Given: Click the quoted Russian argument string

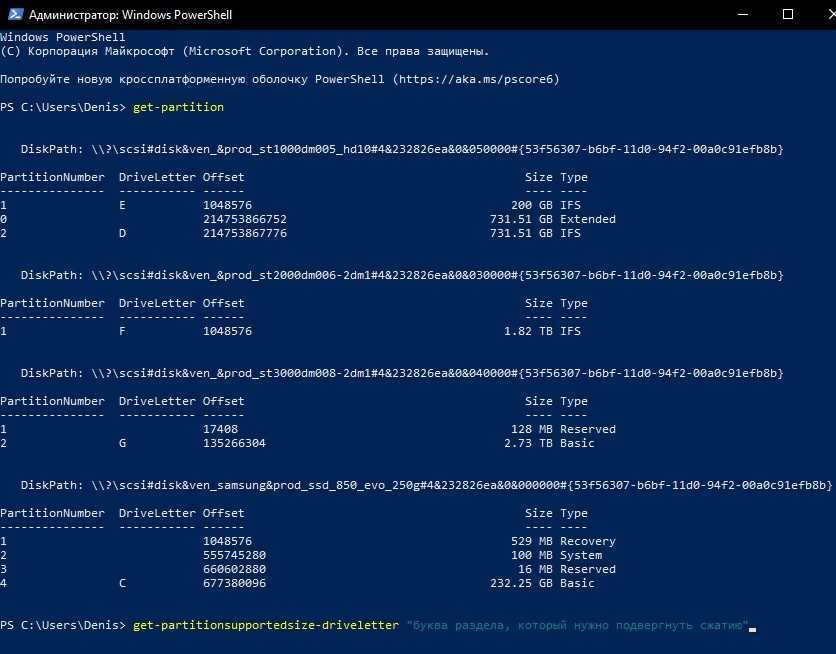Looking at the screenshot, I should [x=577, y=625].
